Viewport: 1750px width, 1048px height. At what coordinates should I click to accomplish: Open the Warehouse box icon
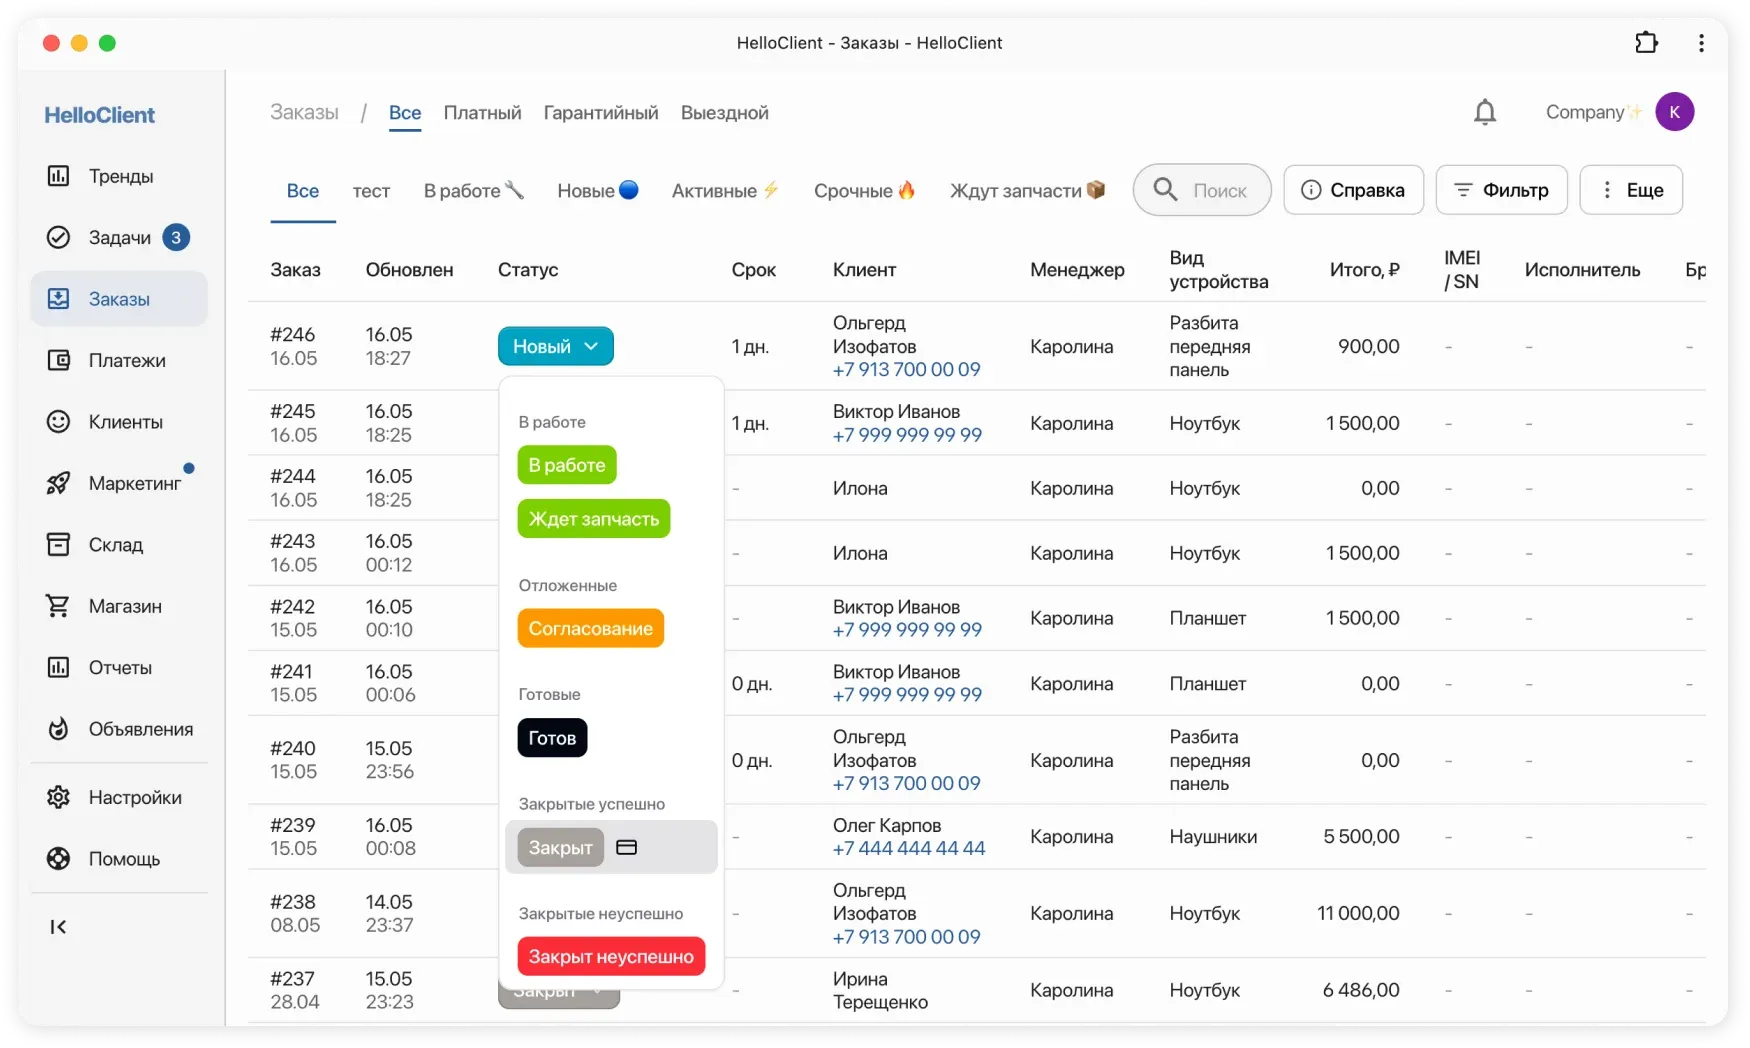pos(59,545)
